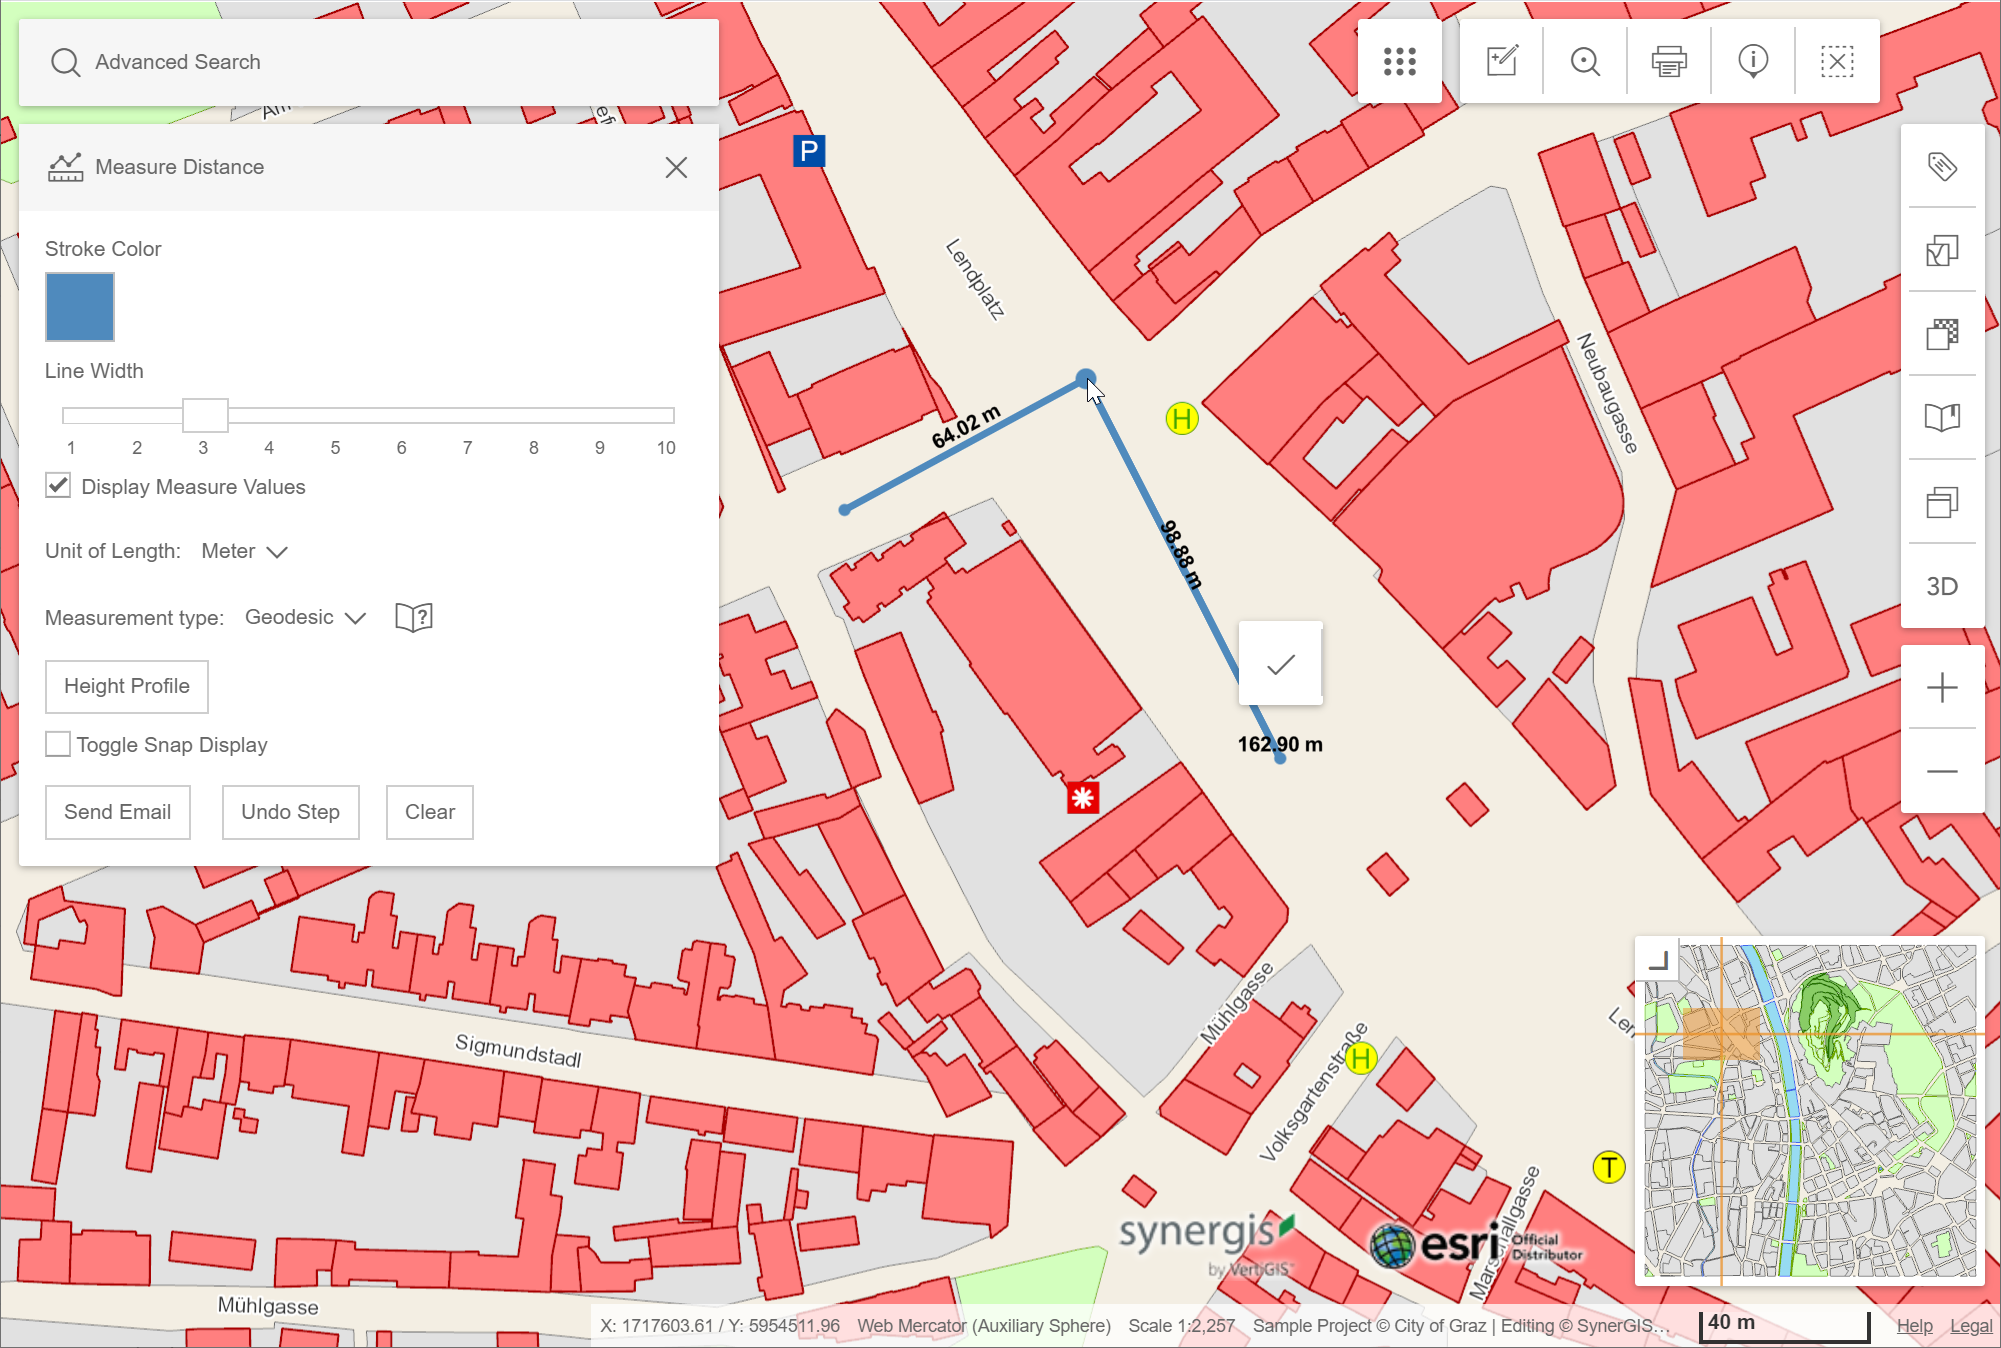2001x1348 pixels.
Task: Open measurement type help icon
Action: [413, 617]
